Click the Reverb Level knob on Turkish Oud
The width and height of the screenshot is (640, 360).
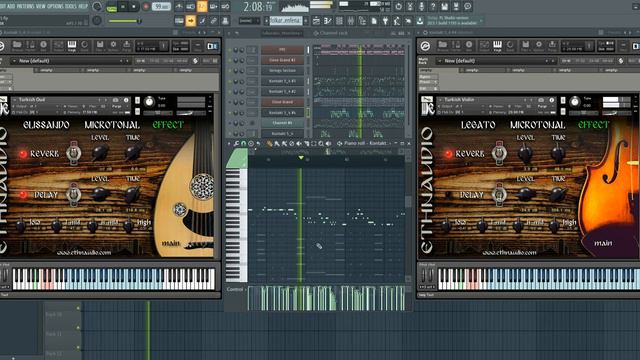(x=99, y=153)
